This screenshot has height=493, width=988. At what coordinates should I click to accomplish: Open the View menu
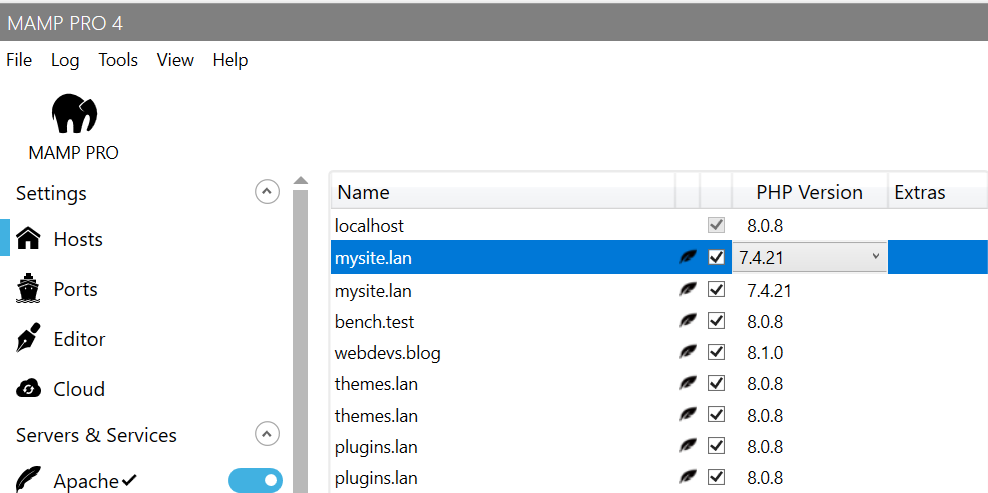(x=175, y=60)
